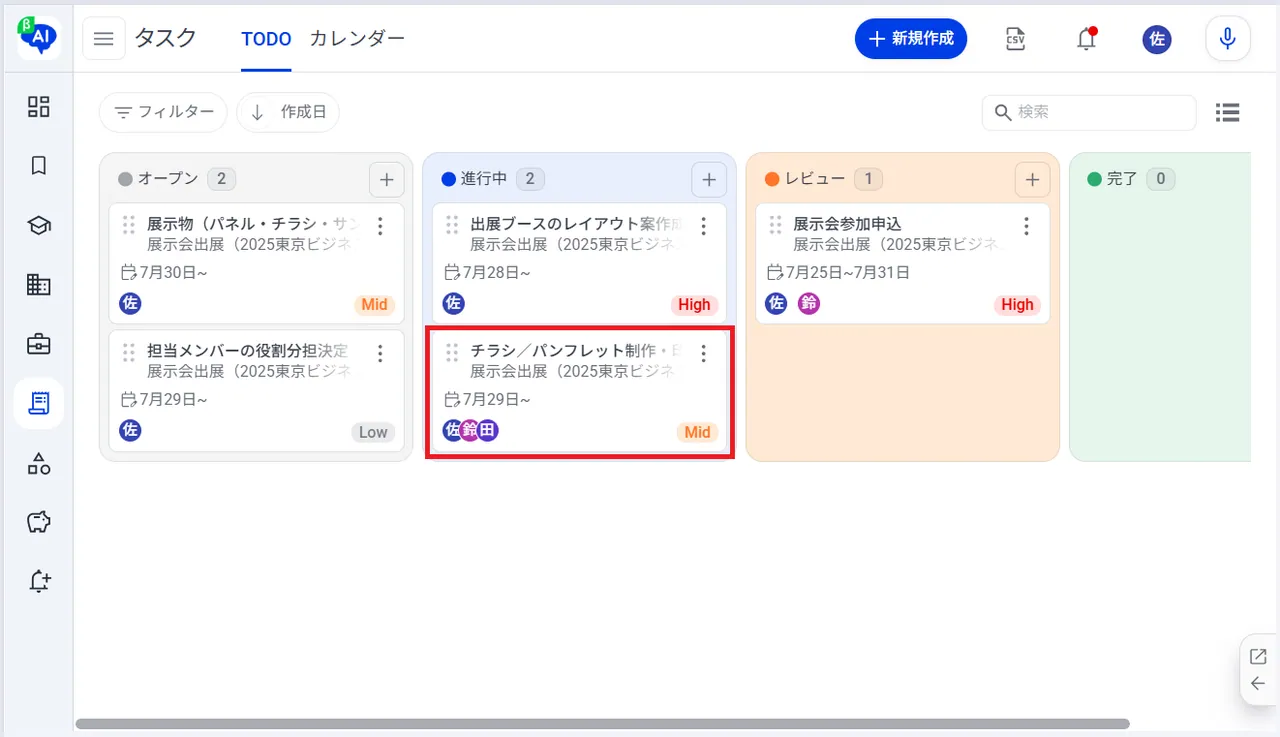Viewport: 1280px width, 737px height.
Task: Open the bookmark icon in sidebar
Action: [38, 166]
